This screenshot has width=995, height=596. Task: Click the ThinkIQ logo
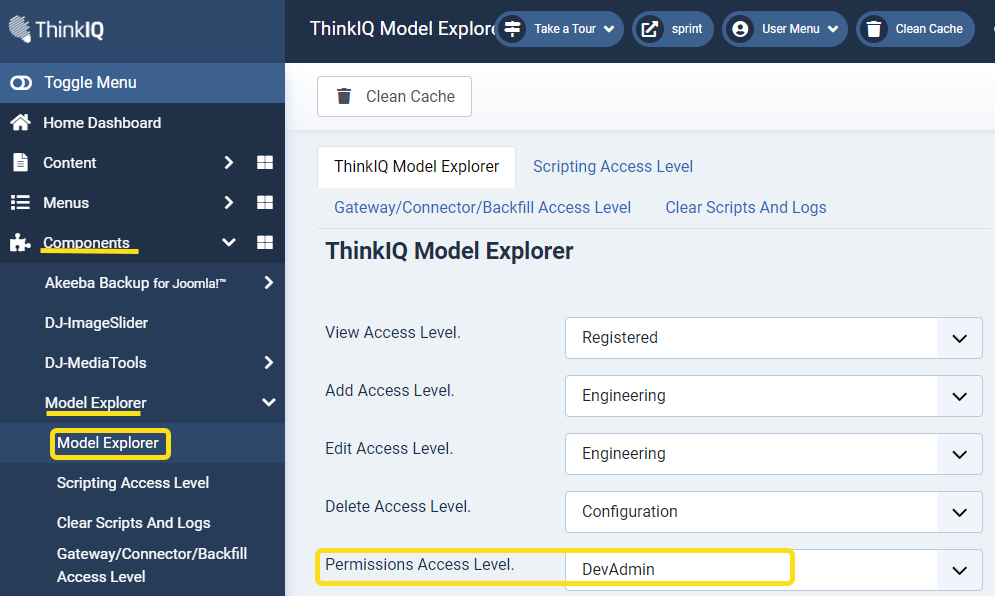tap(56, 29)
